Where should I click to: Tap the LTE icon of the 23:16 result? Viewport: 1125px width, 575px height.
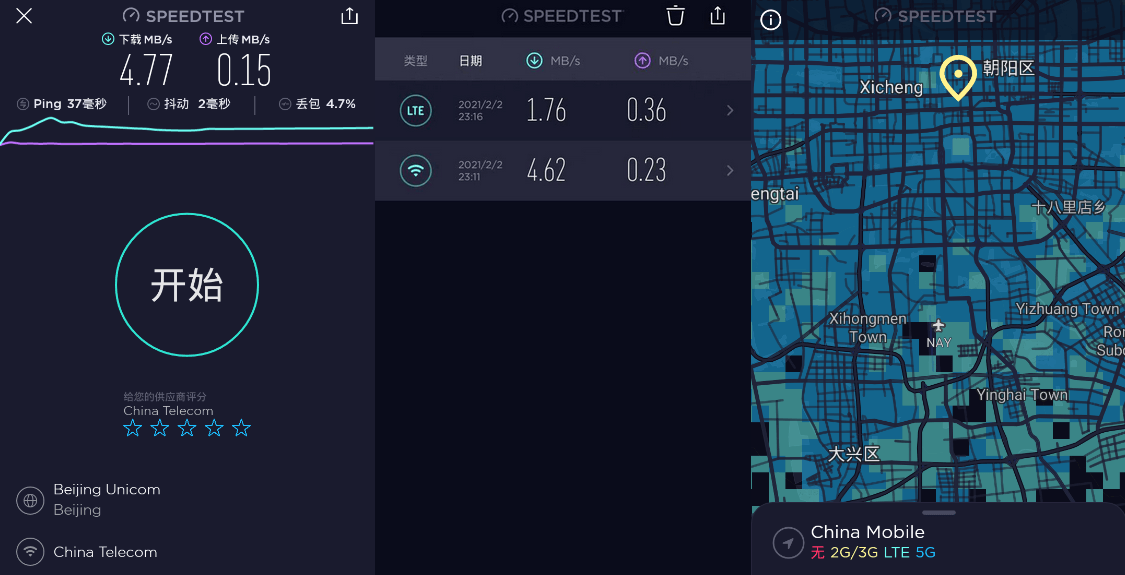415,111
